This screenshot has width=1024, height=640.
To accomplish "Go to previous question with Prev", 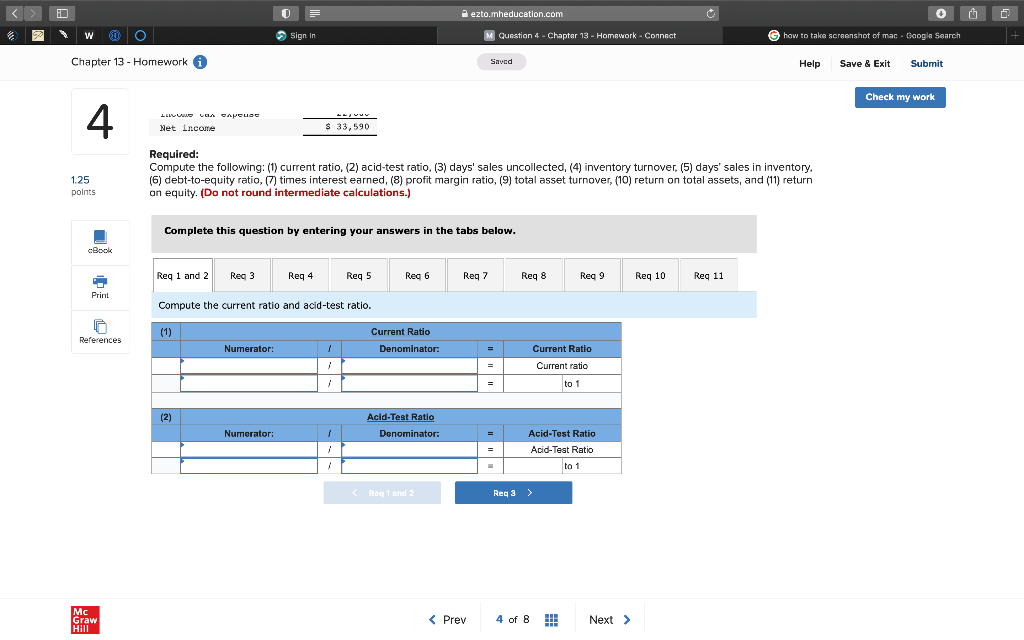I will (447, 620).
